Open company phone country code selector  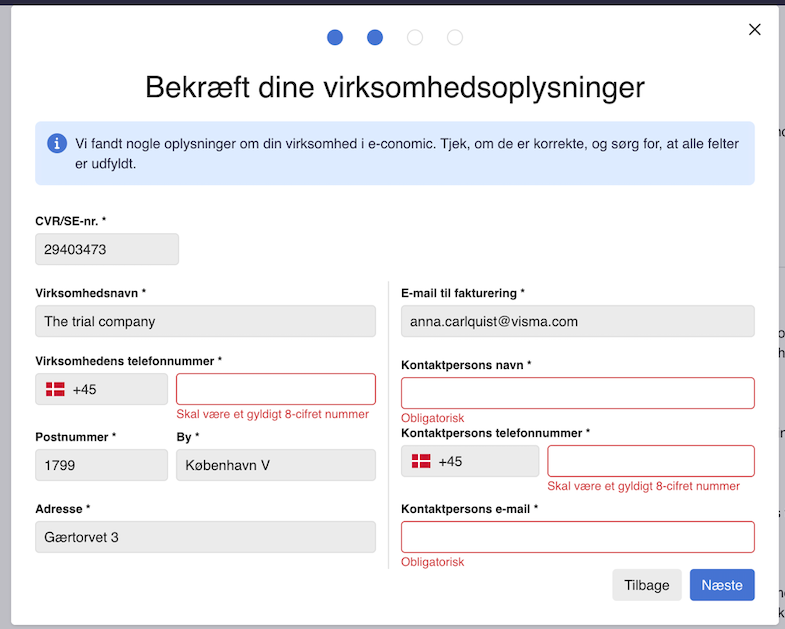[x=101, y=389]
